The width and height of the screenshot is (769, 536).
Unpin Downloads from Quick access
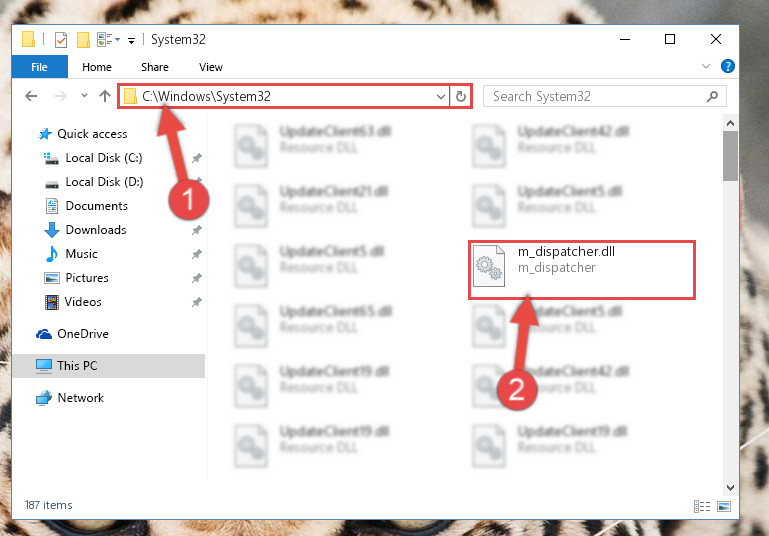tap(197, 230)
